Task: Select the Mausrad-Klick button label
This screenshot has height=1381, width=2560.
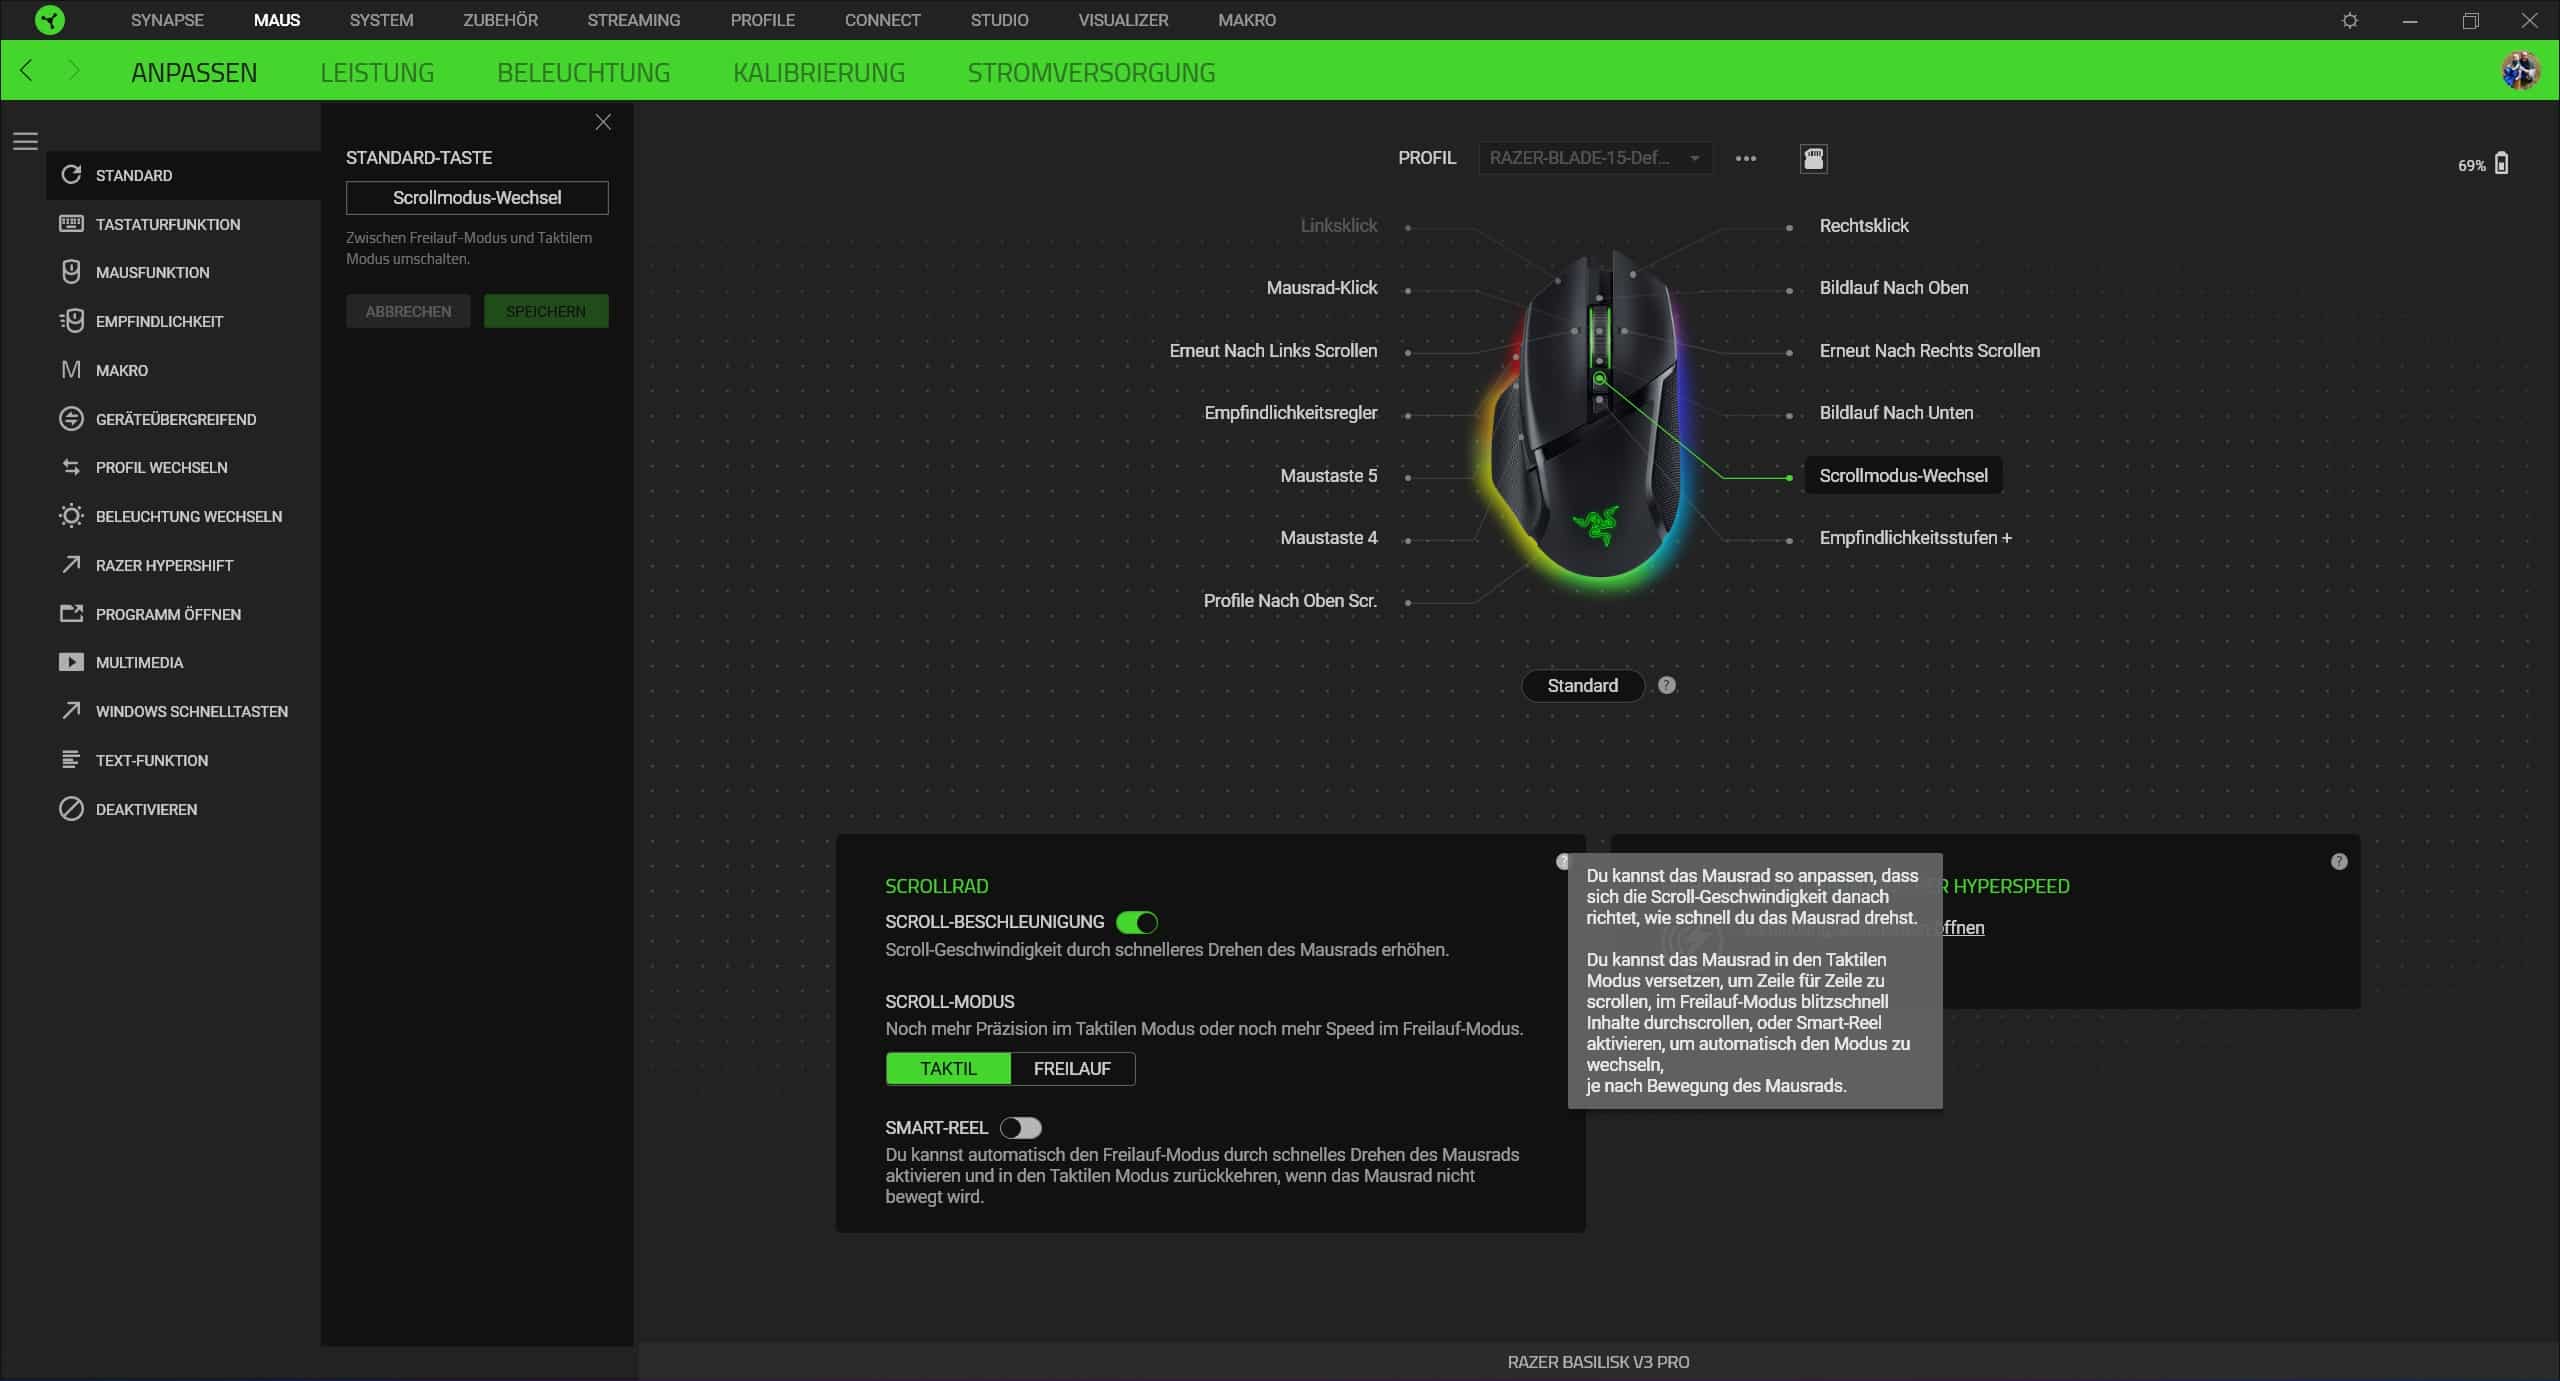Action: coord(1321,288)
